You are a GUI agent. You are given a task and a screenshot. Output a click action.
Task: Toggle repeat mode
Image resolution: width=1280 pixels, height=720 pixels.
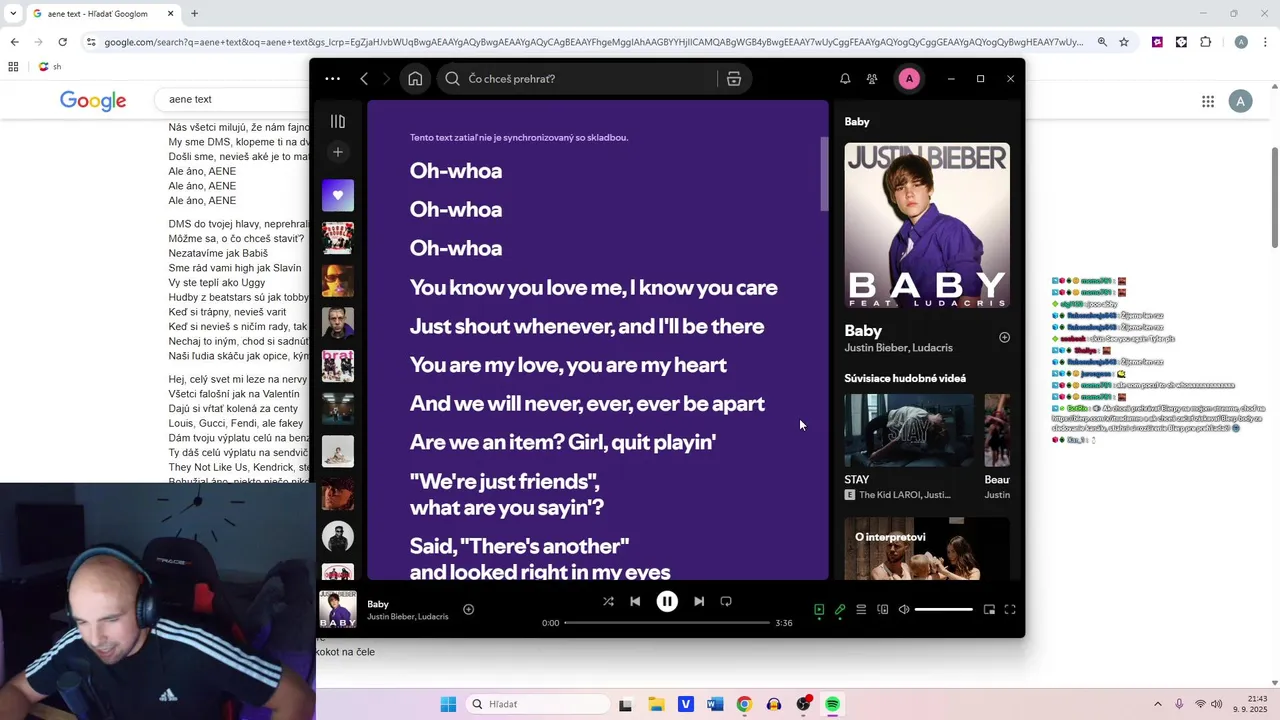point(726,601)
